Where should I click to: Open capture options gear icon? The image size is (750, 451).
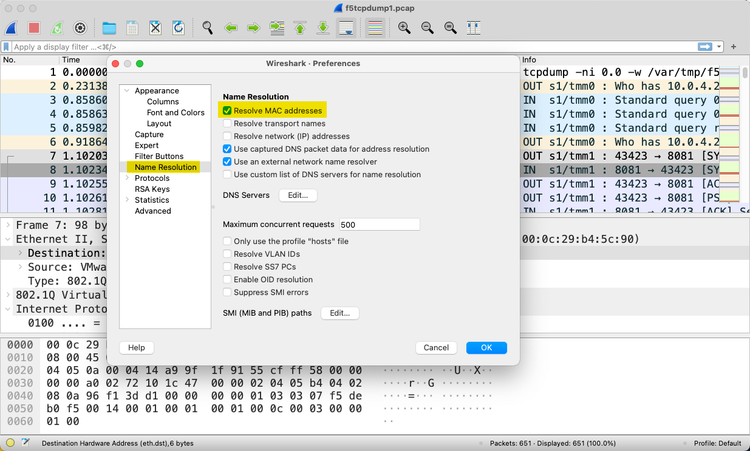[80, 27]
